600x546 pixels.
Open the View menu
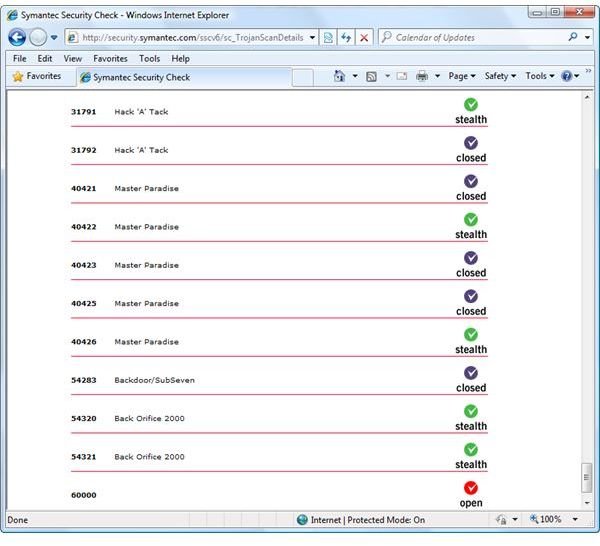tap(73, 59)
